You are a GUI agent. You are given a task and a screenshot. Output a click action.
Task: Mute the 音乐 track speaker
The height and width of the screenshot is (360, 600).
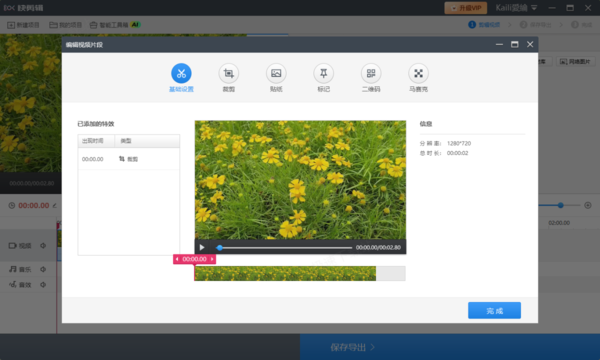[43, 269]
